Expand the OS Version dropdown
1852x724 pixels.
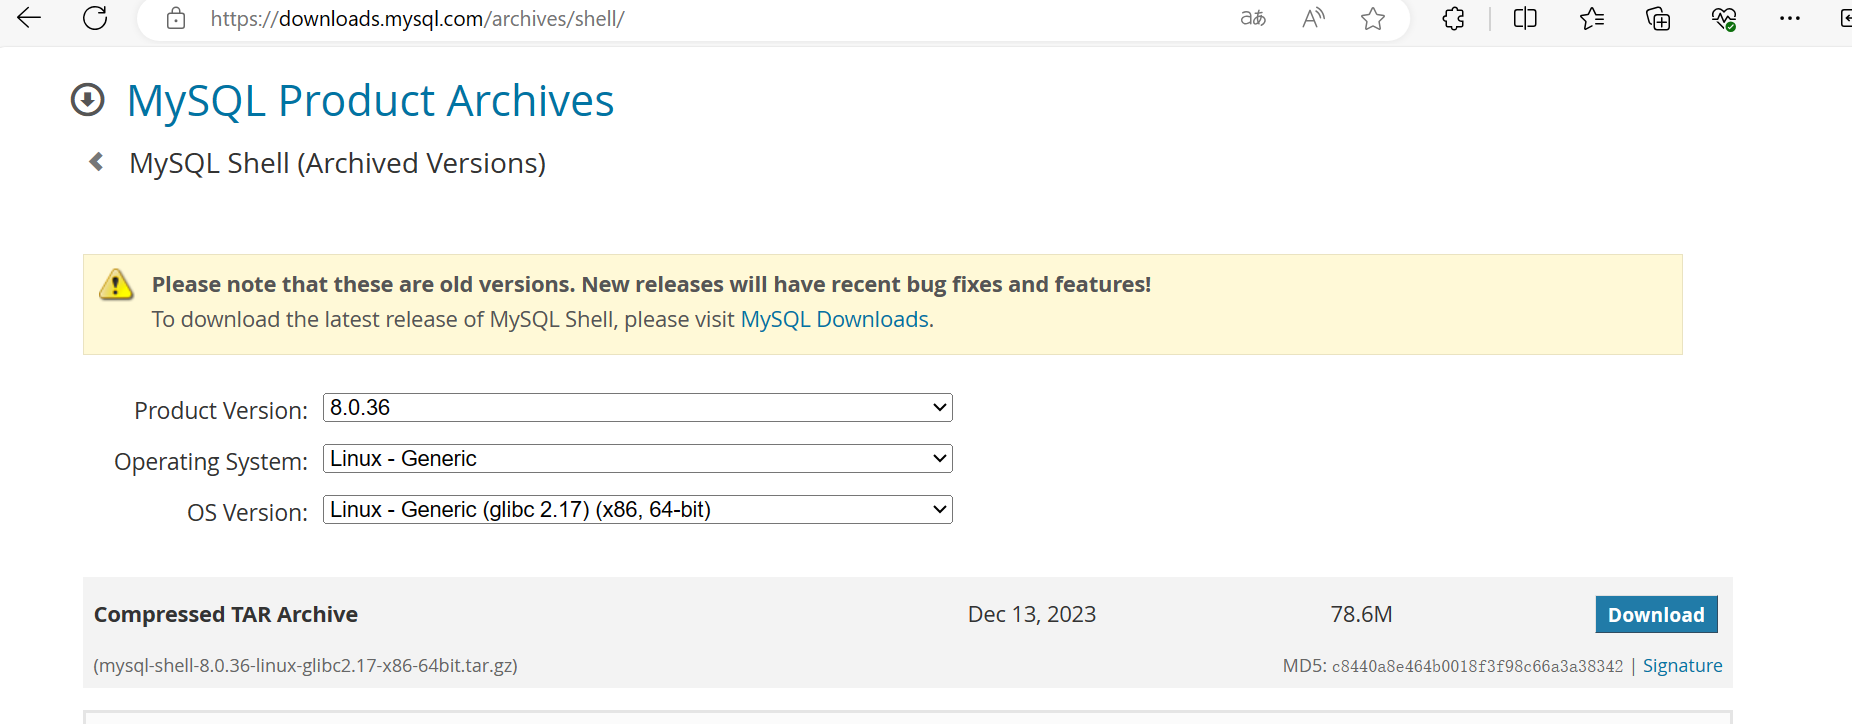pos(637,510)
